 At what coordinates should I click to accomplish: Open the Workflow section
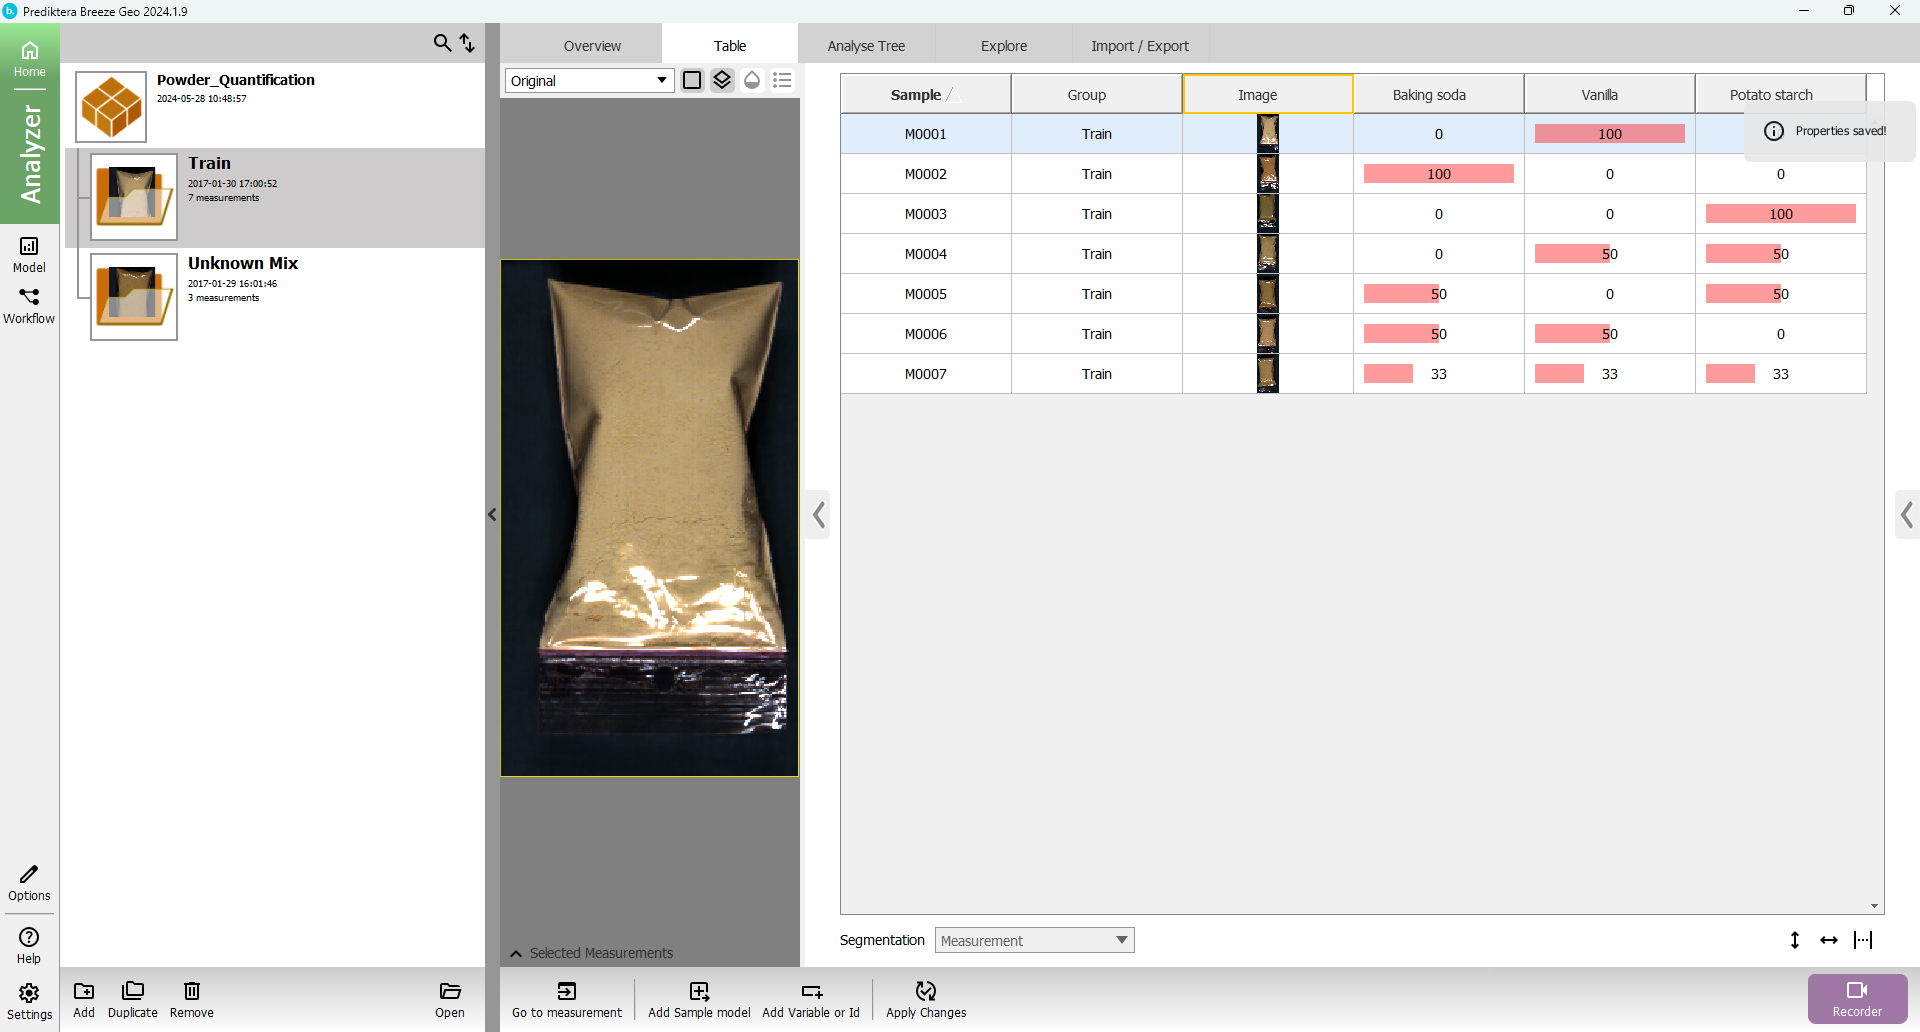[x=29, y=305]
